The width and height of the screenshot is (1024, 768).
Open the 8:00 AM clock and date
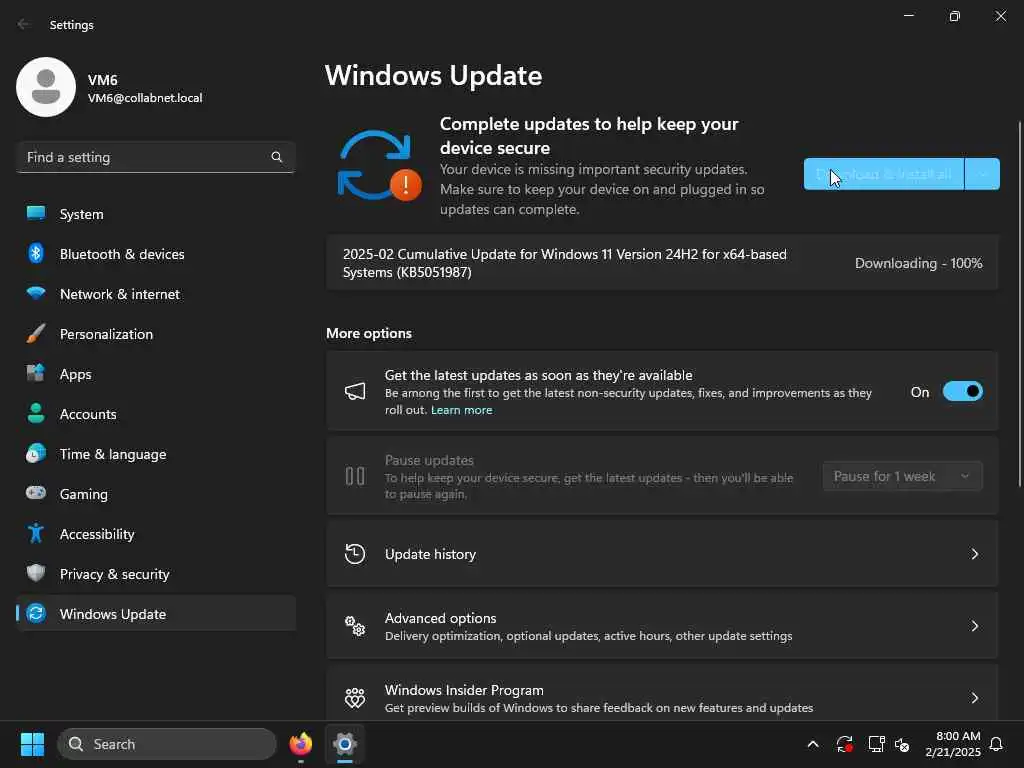(953, 744)
